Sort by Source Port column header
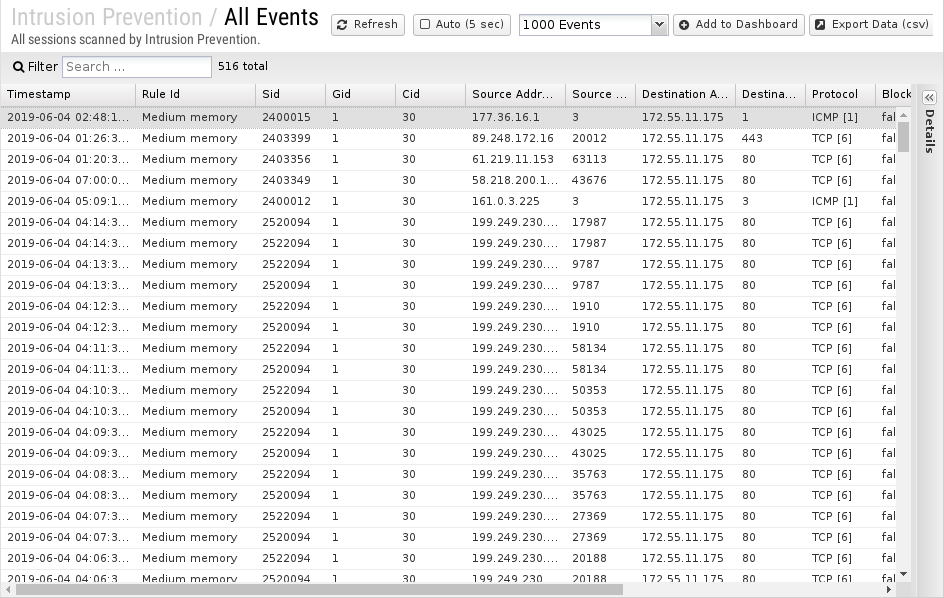944x598 pixels. point(600,95)
